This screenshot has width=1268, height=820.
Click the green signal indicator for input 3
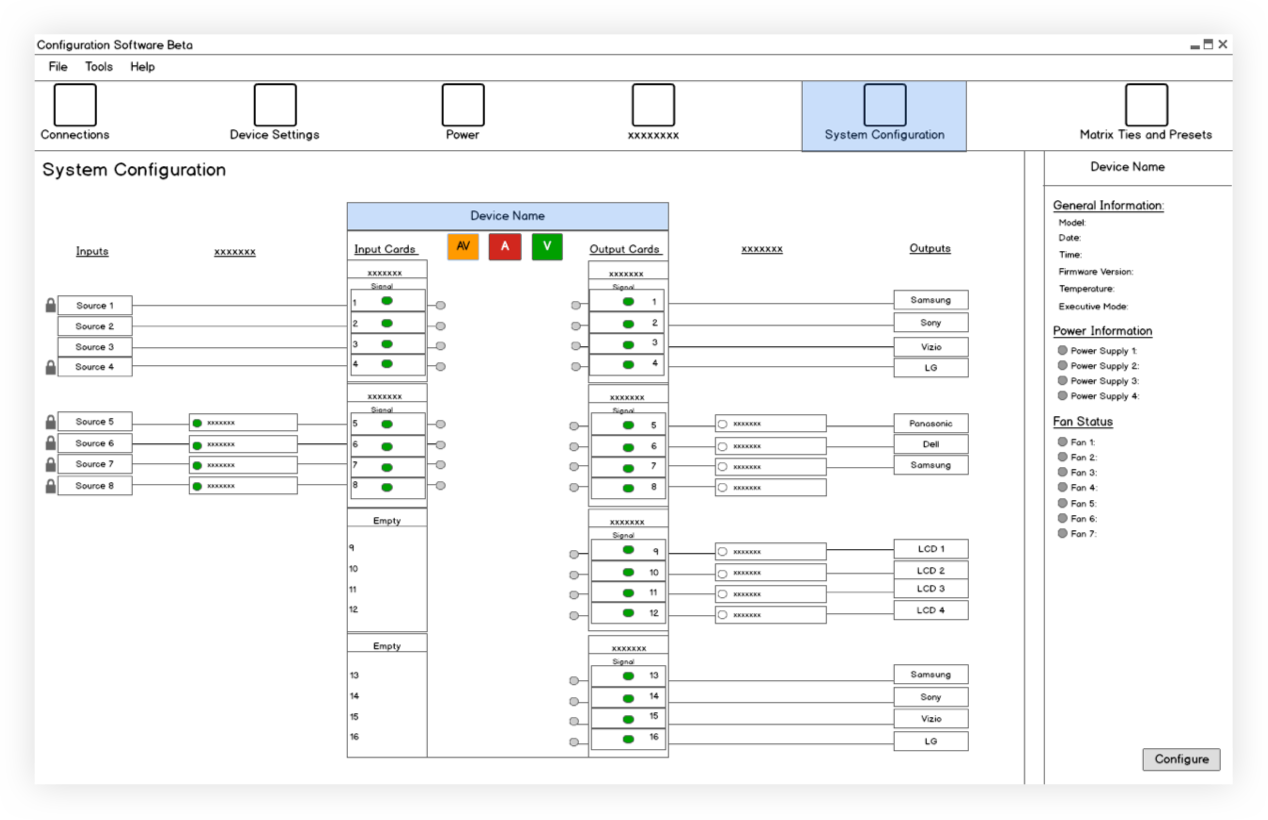point(385,342)
